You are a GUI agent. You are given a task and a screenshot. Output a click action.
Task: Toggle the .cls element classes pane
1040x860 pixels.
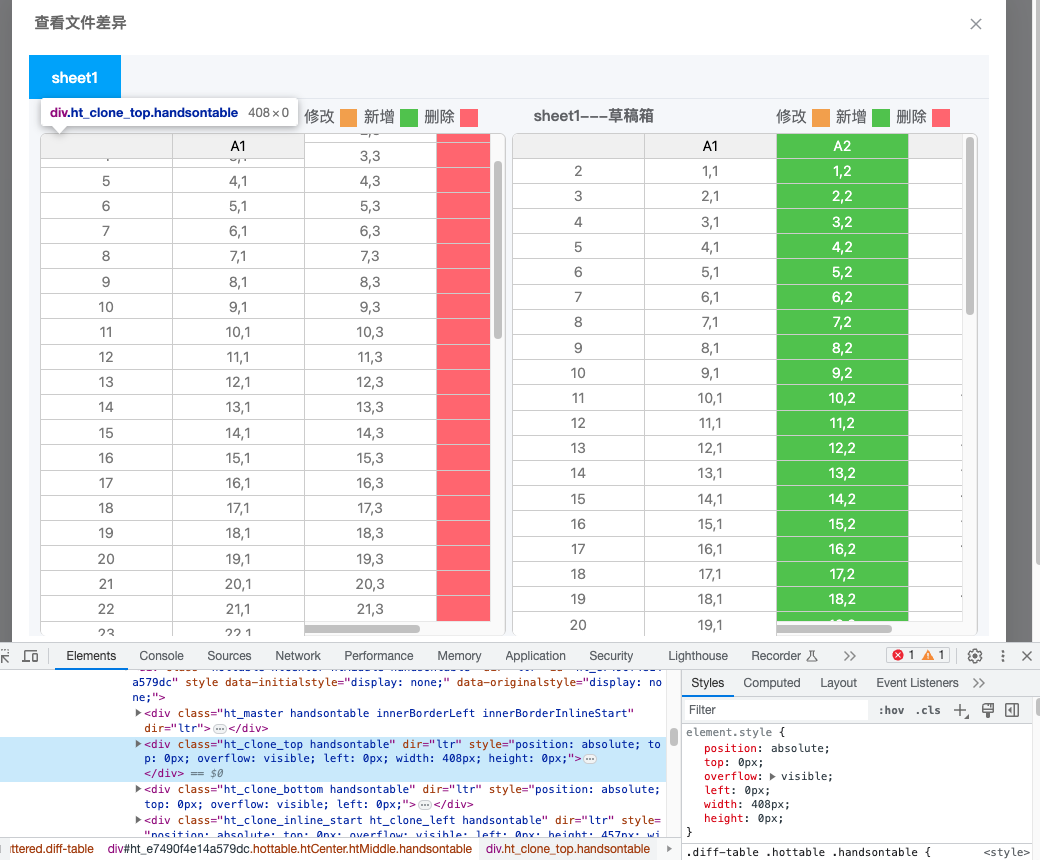click(x=927, y=710)
